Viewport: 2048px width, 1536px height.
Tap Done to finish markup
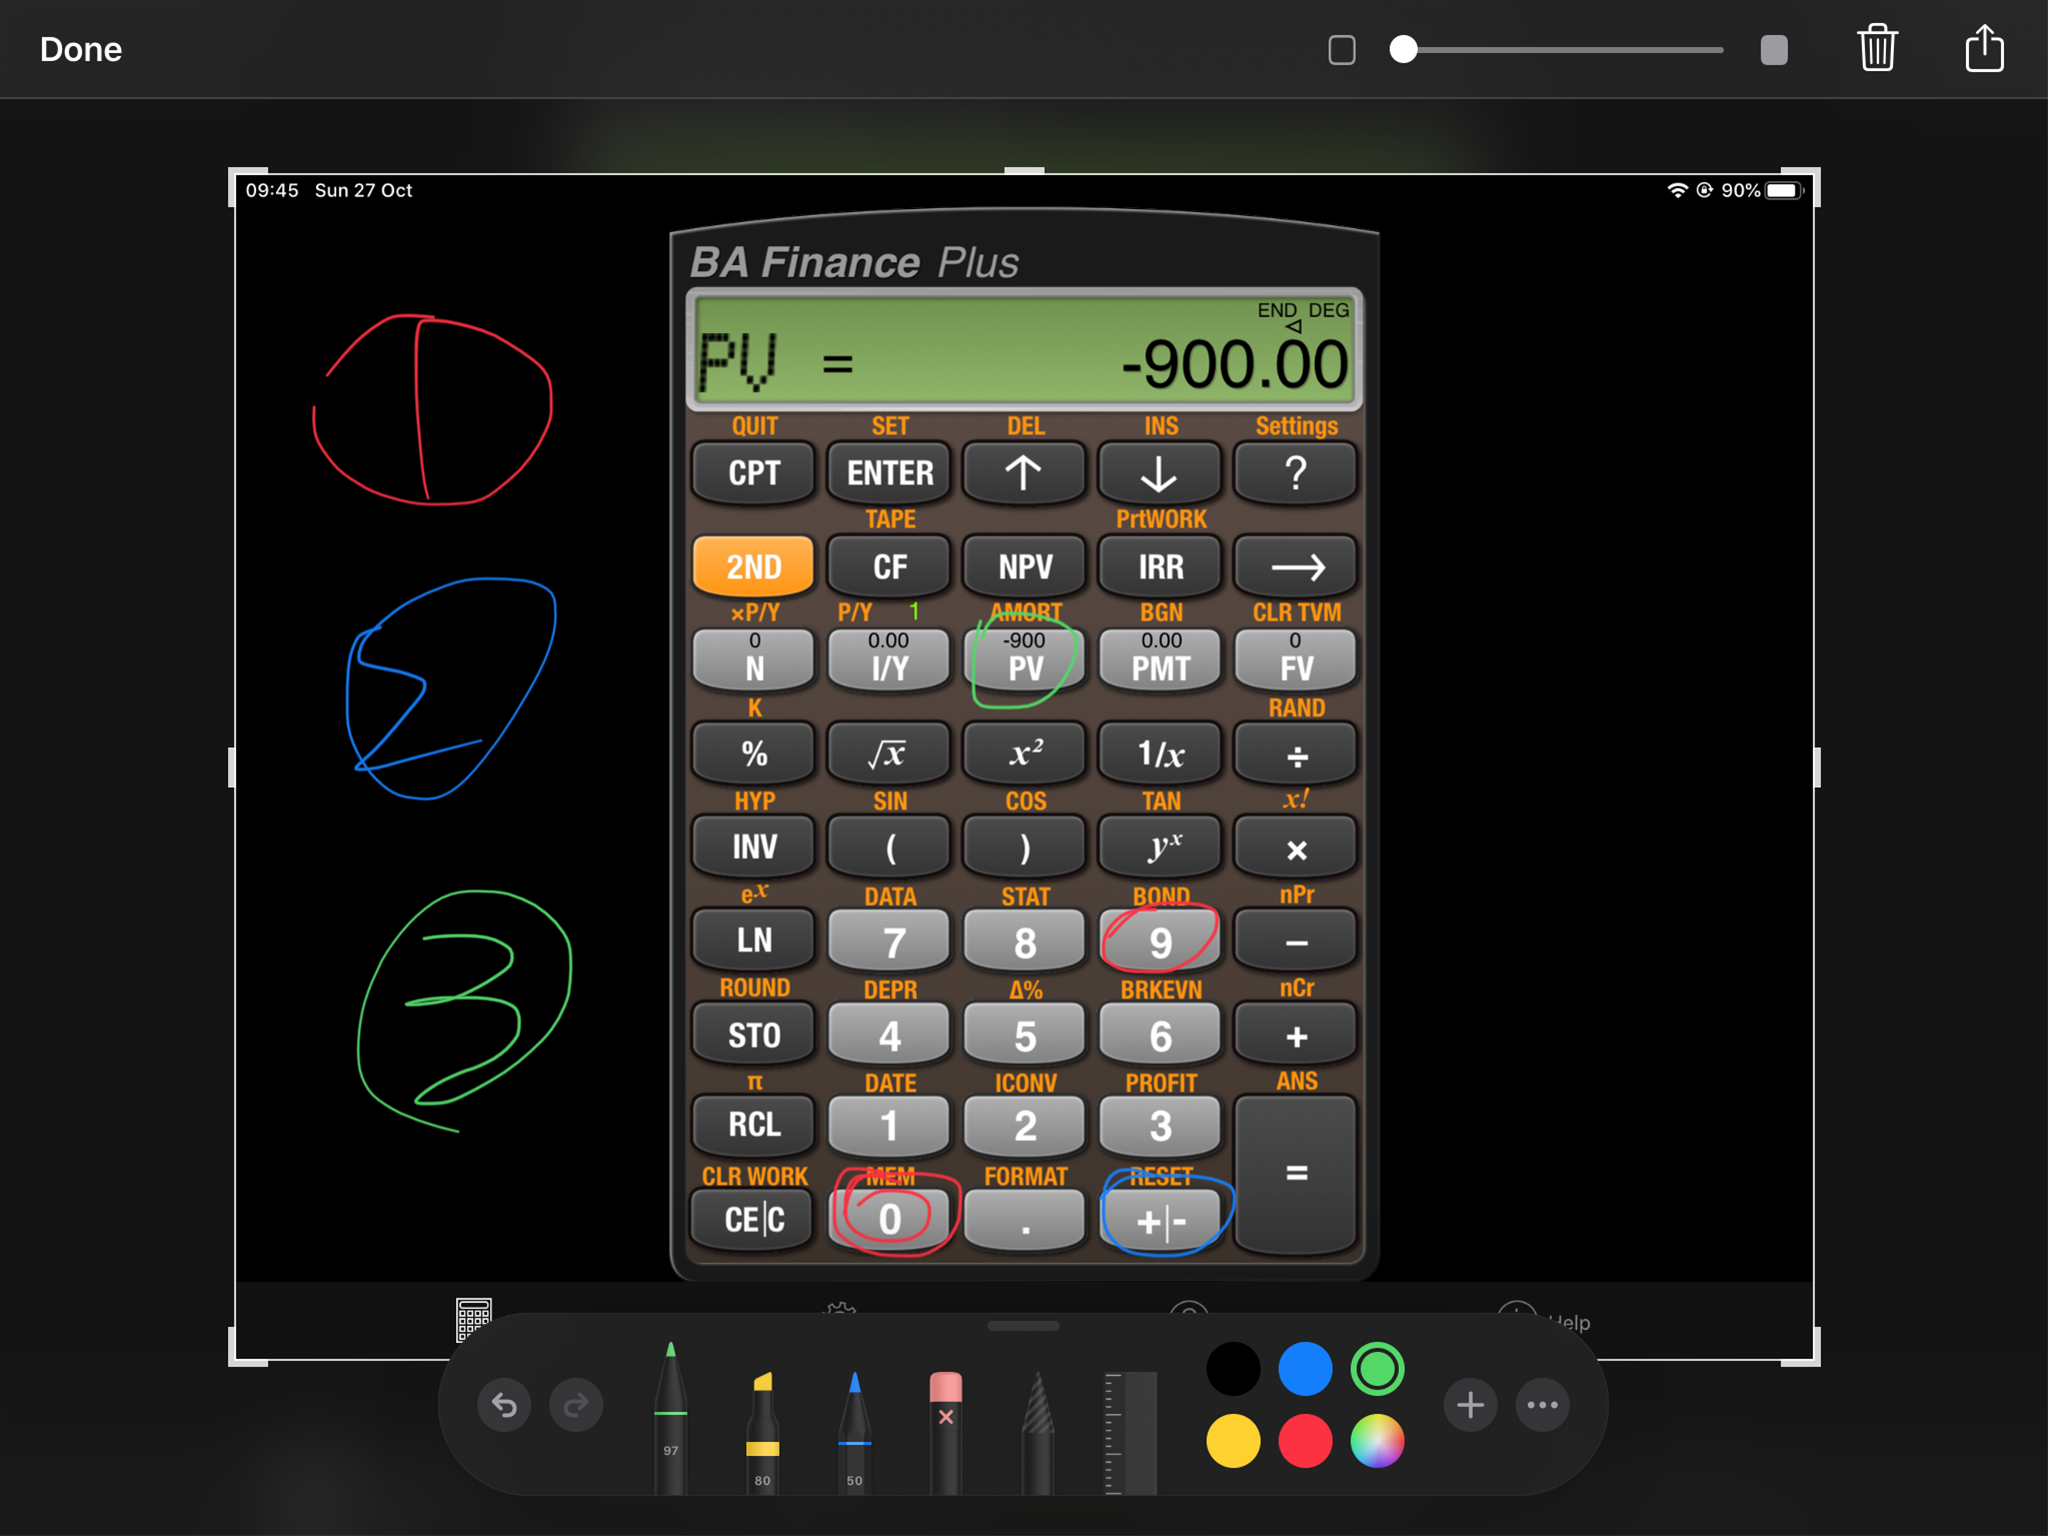click(81, 49)
